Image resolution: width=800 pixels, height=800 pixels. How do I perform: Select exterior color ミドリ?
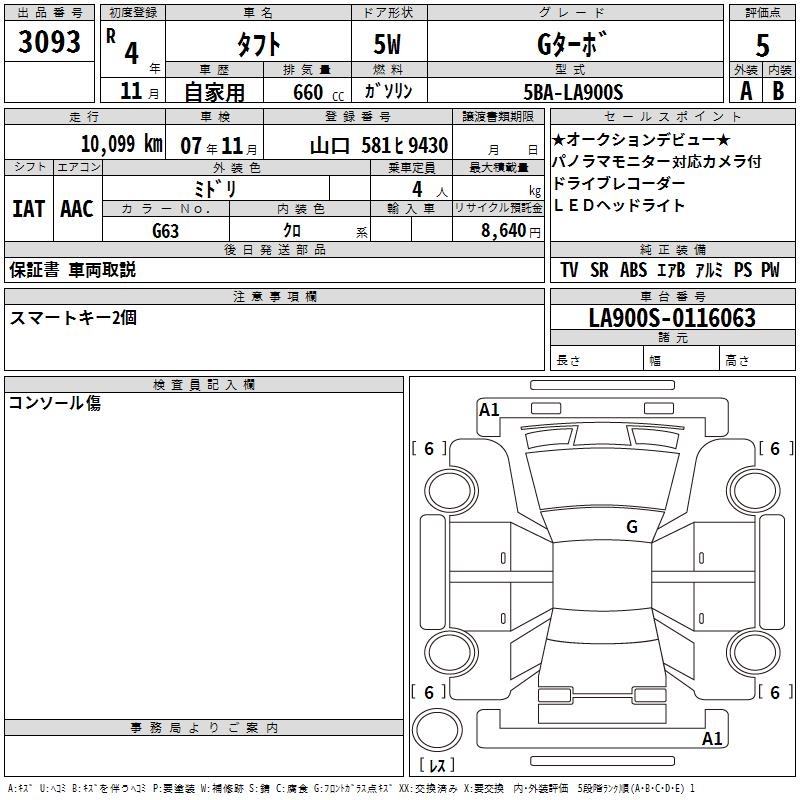(215, 189)
